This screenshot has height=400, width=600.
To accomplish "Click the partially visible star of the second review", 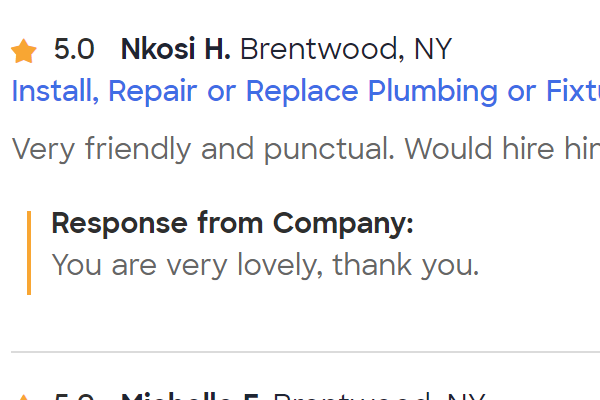I will pyautogui.click(x=24, y=398).
